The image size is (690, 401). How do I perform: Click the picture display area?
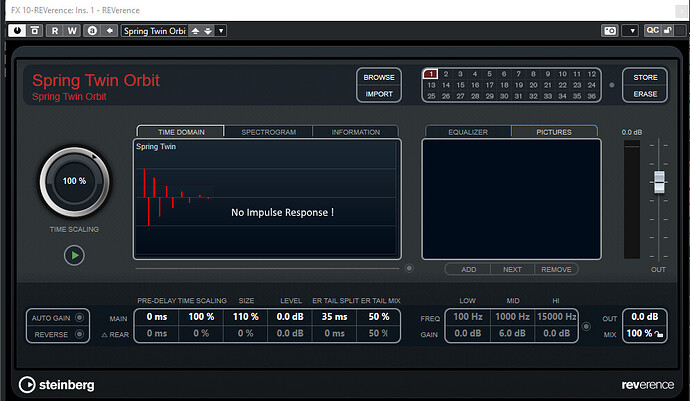coord(511,199)
